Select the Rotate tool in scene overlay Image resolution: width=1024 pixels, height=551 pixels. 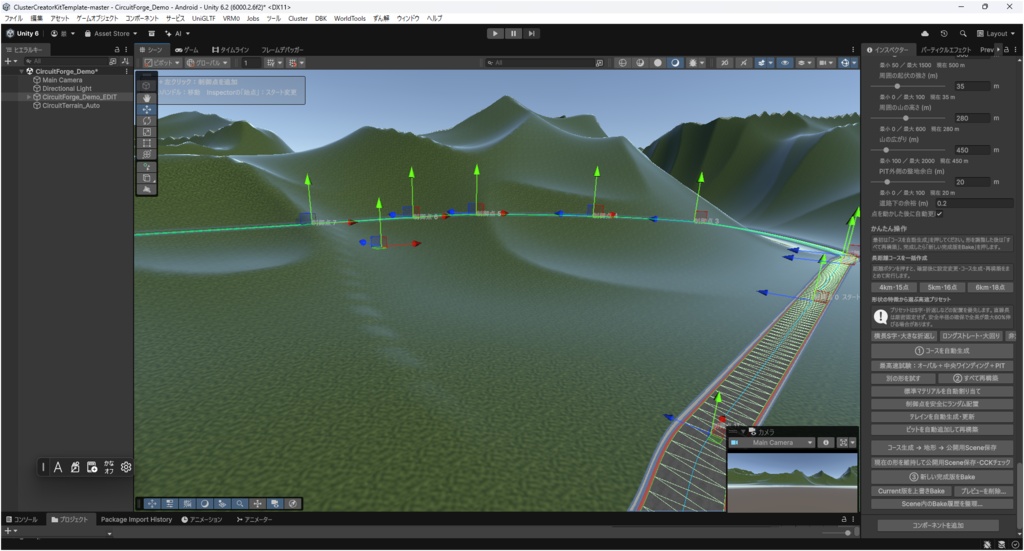click(146, 120)
